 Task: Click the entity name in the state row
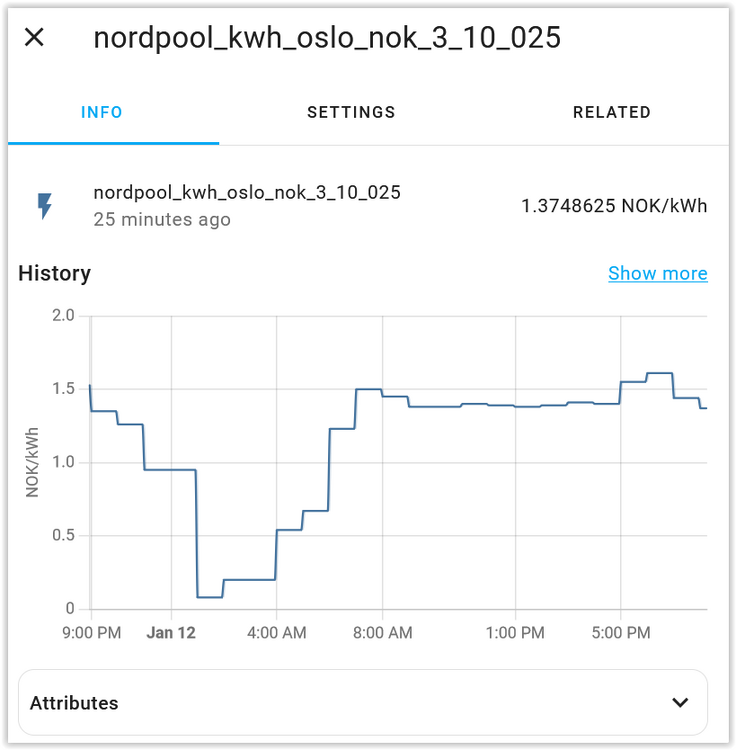pyautogui.click(x=246, y=193)
